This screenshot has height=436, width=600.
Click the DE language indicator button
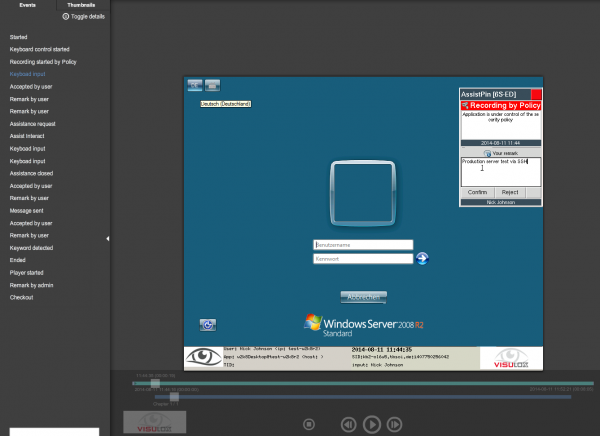(x=195, y=85)
